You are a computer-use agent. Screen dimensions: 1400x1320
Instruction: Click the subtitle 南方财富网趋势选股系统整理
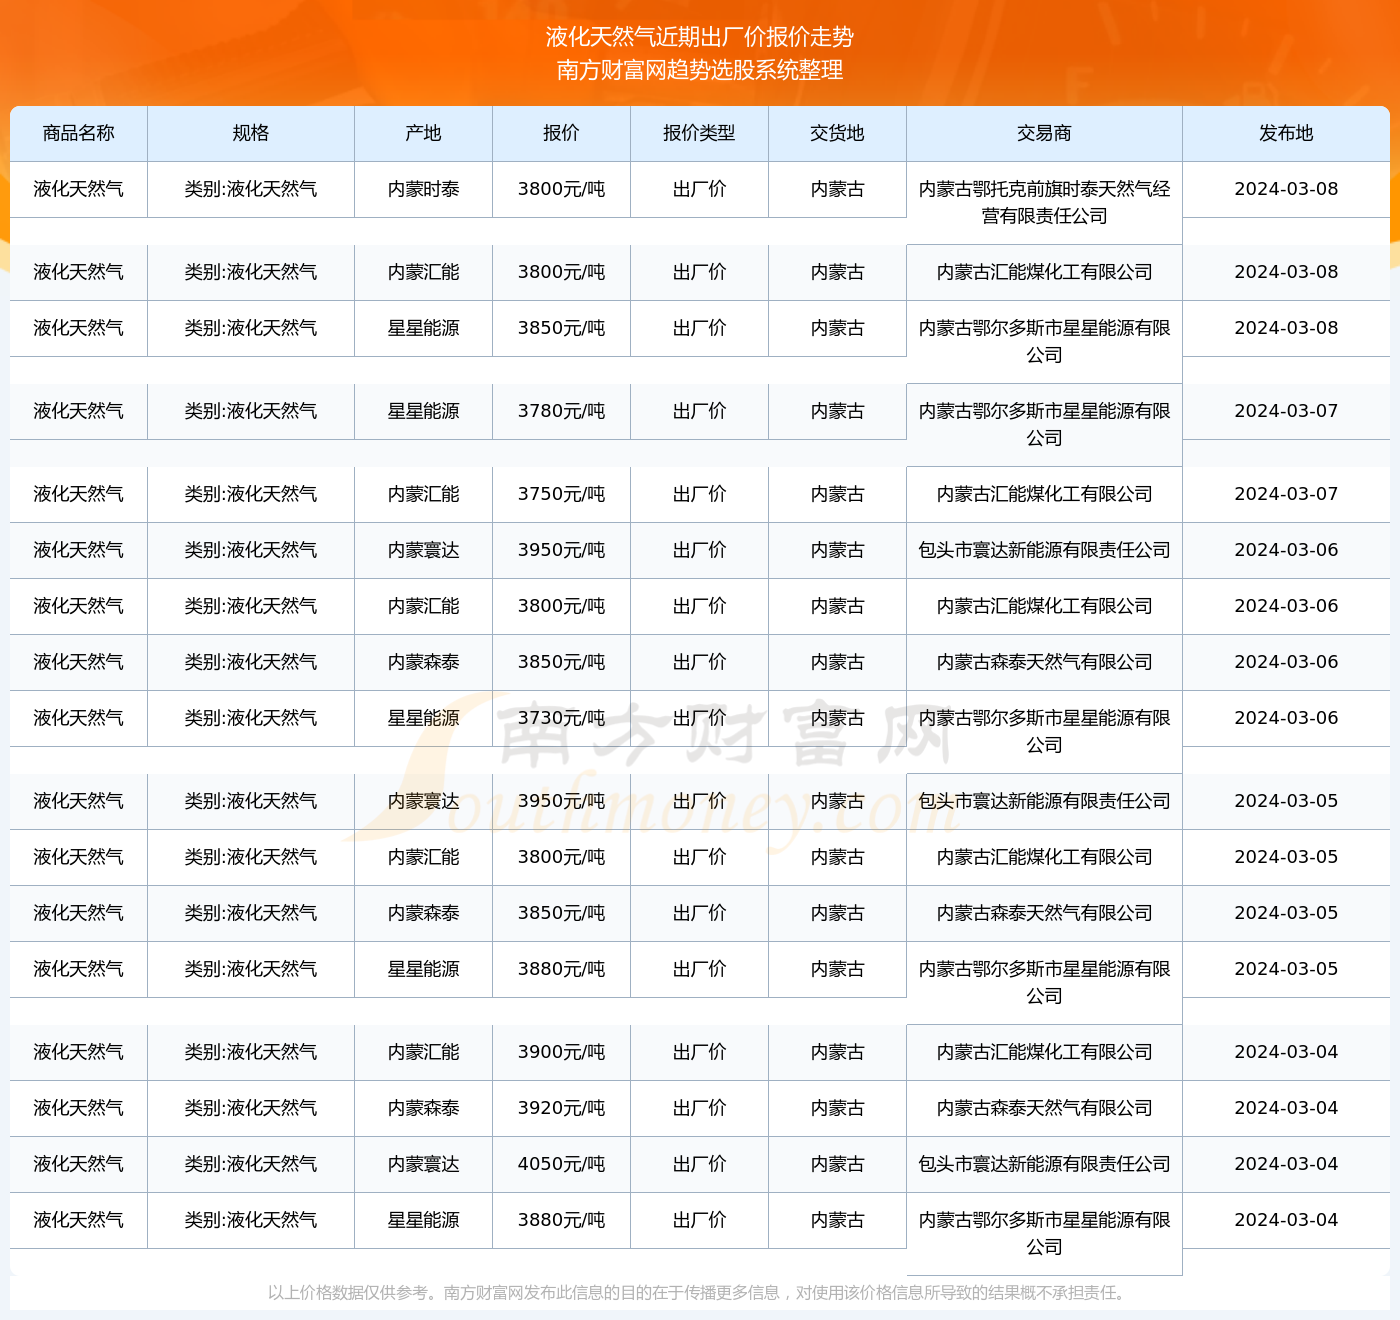pyautogui.click(x=700, y=70)
